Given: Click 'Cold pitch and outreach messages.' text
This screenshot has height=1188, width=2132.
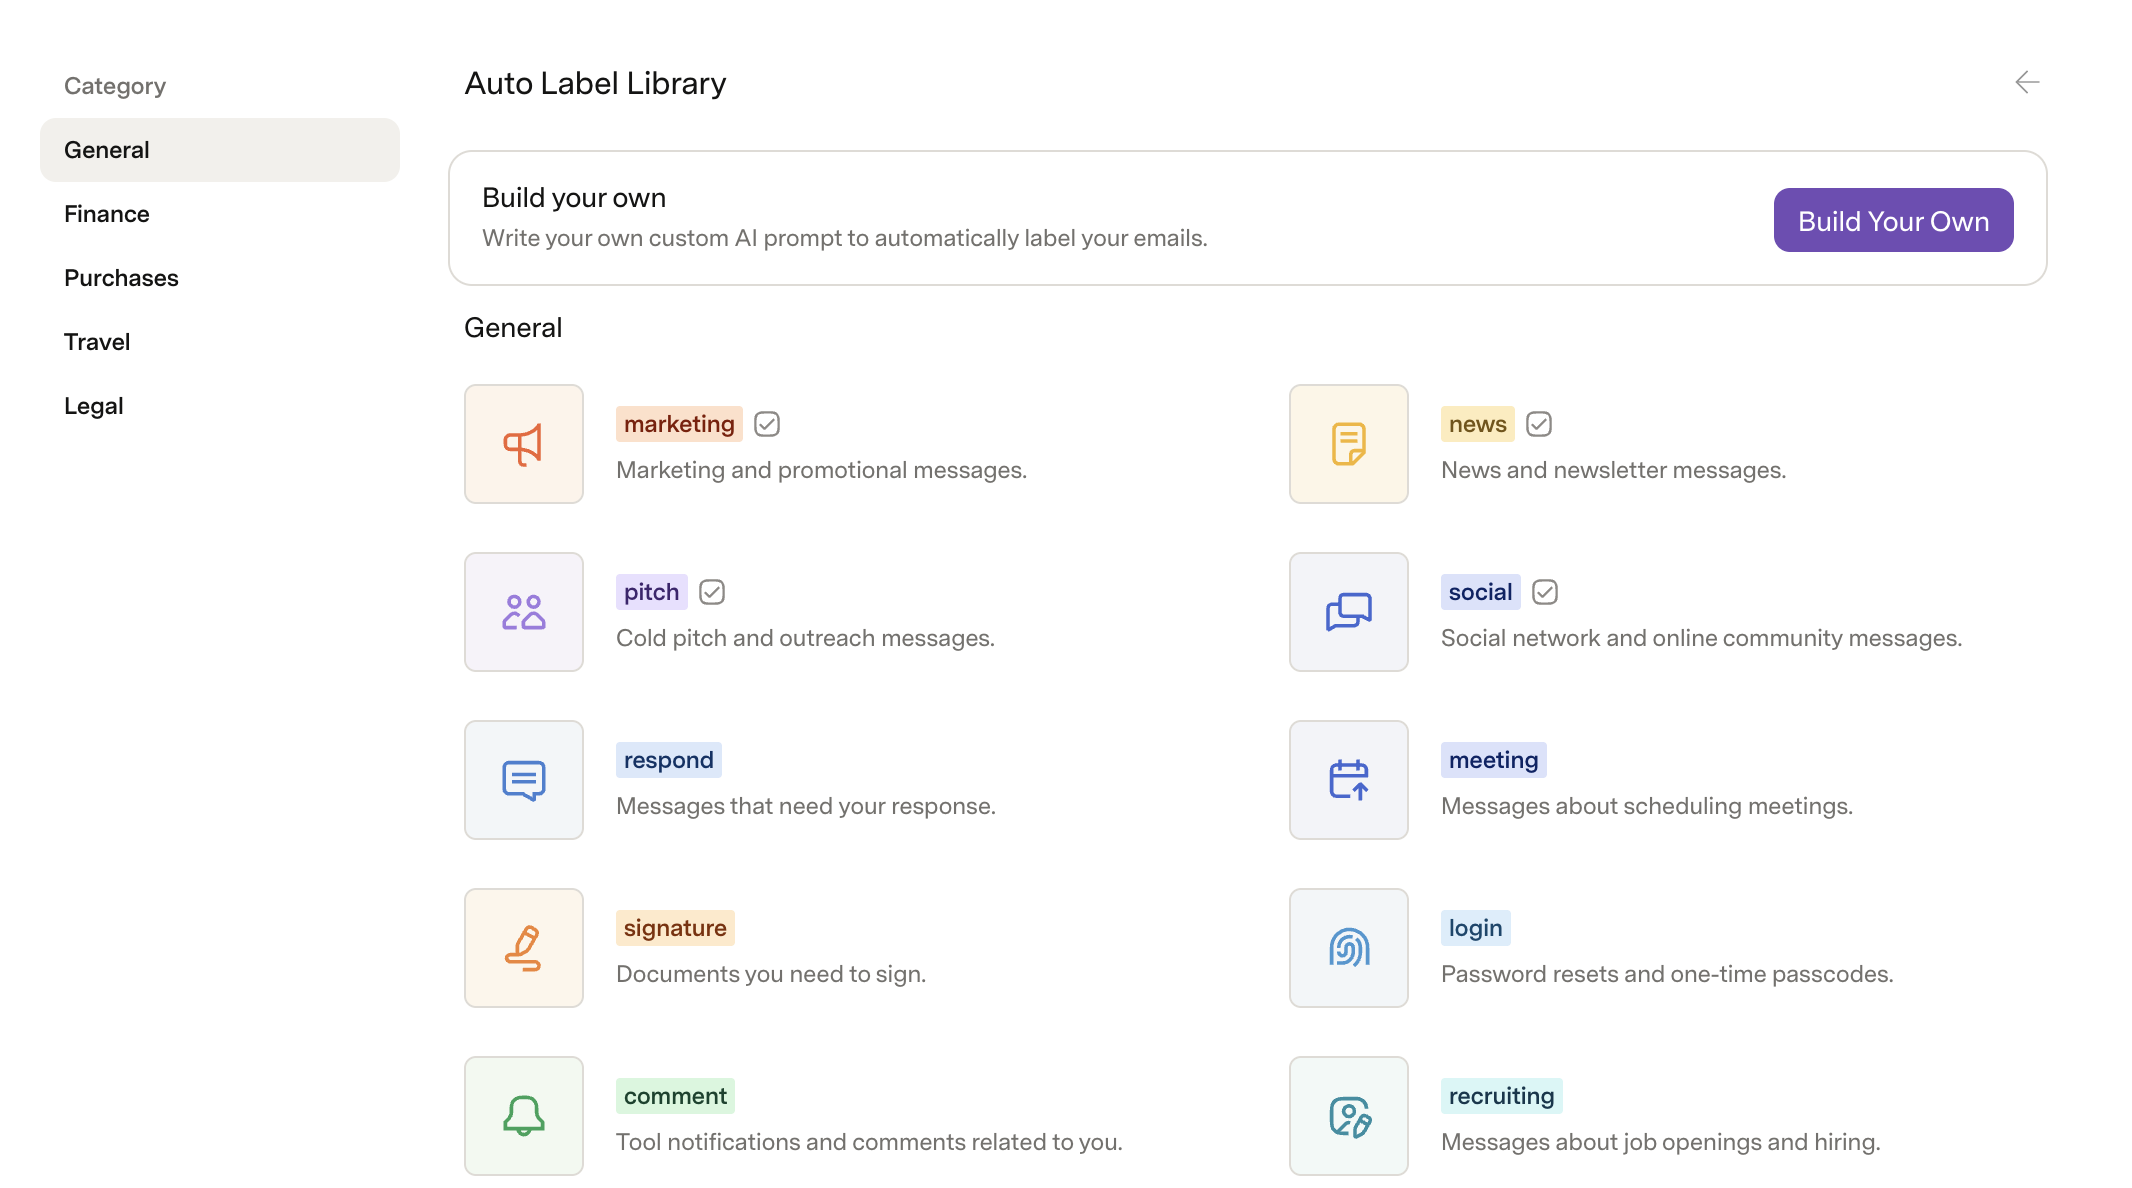Looking at the screenshot, I should pyautogui.click(x=805, y=638).
